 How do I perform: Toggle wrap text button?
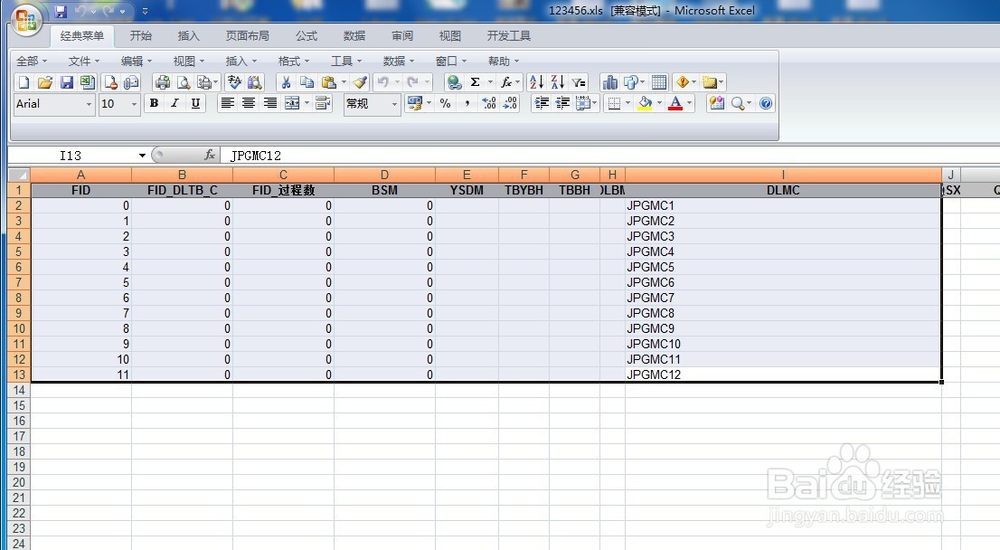[x=323, y=103]
